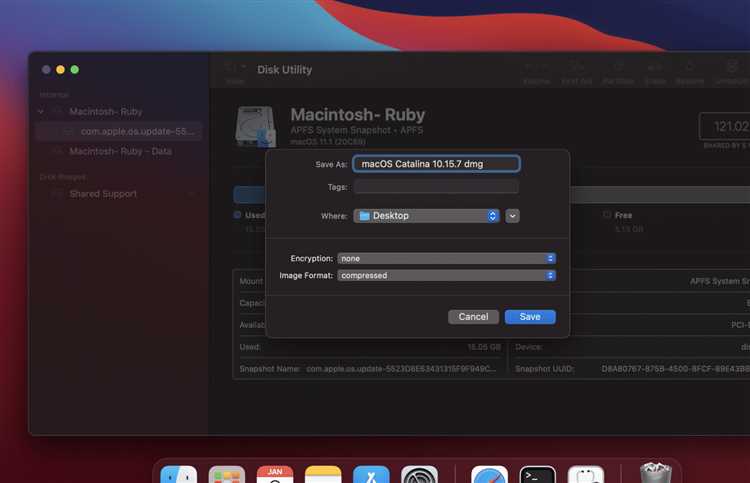Screen dimensions: 750x483
Task: Click the Macintosh- Ruby volume heading
Action: pos(358,115)
